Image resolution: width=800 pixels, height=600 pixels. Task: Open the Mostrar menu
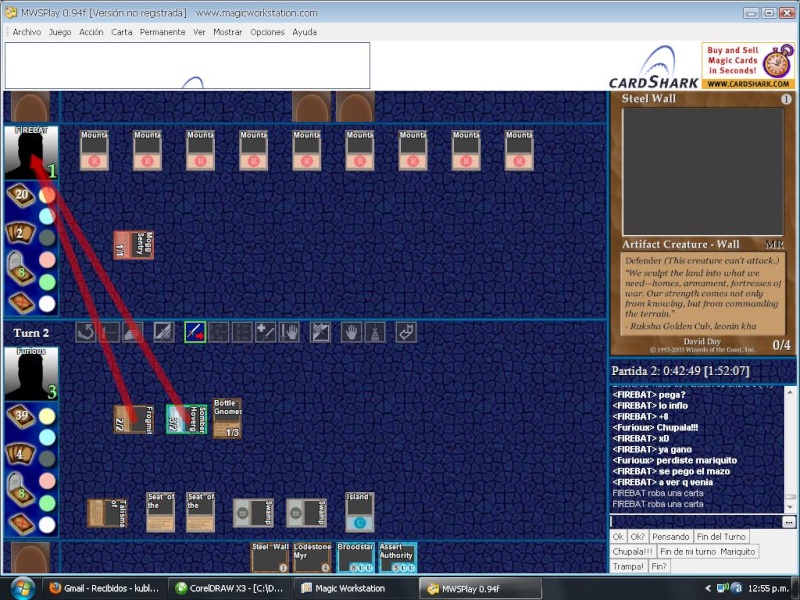point(228,32)
